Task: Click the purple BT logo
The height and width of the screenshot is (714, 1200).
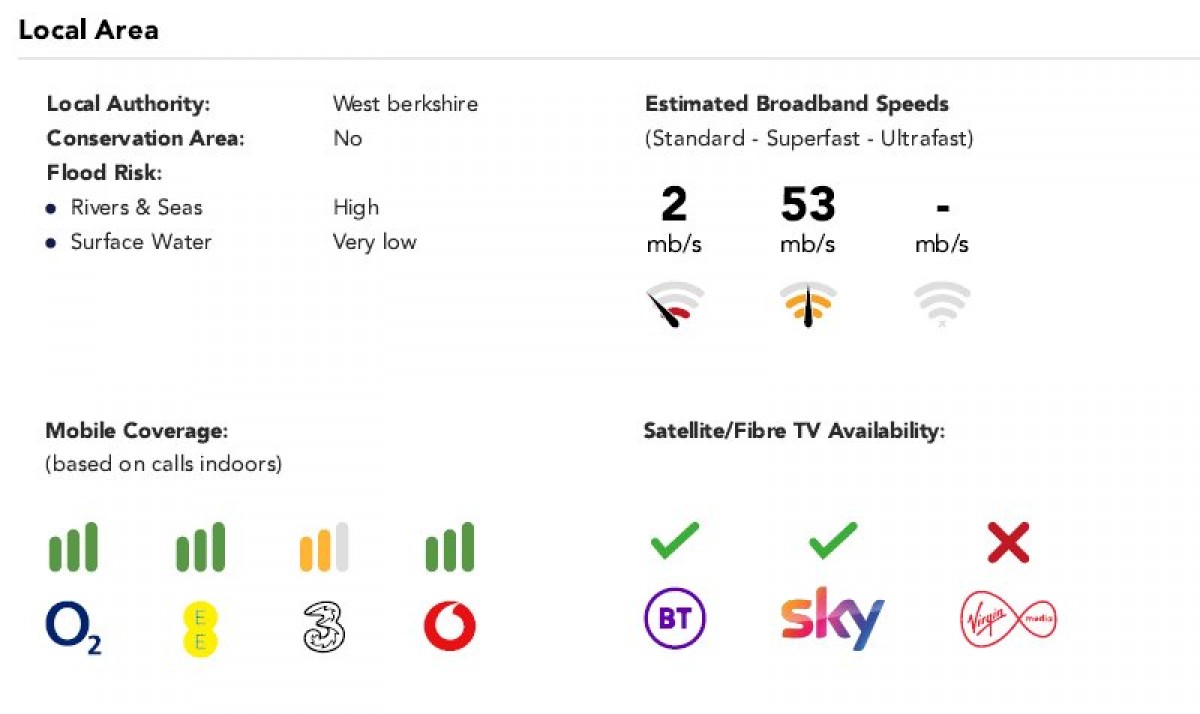Action: (675, 618)
